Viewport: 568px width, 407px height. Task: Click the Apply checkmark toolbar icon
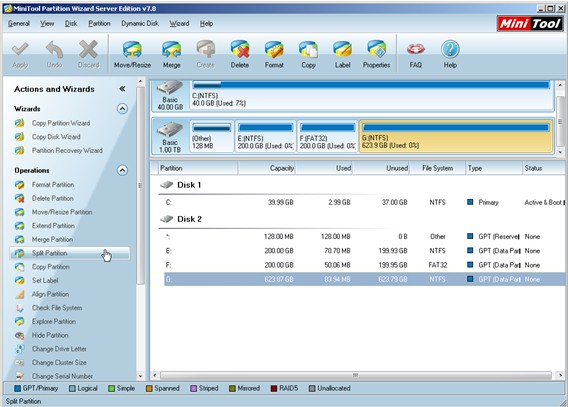point(20,50)
